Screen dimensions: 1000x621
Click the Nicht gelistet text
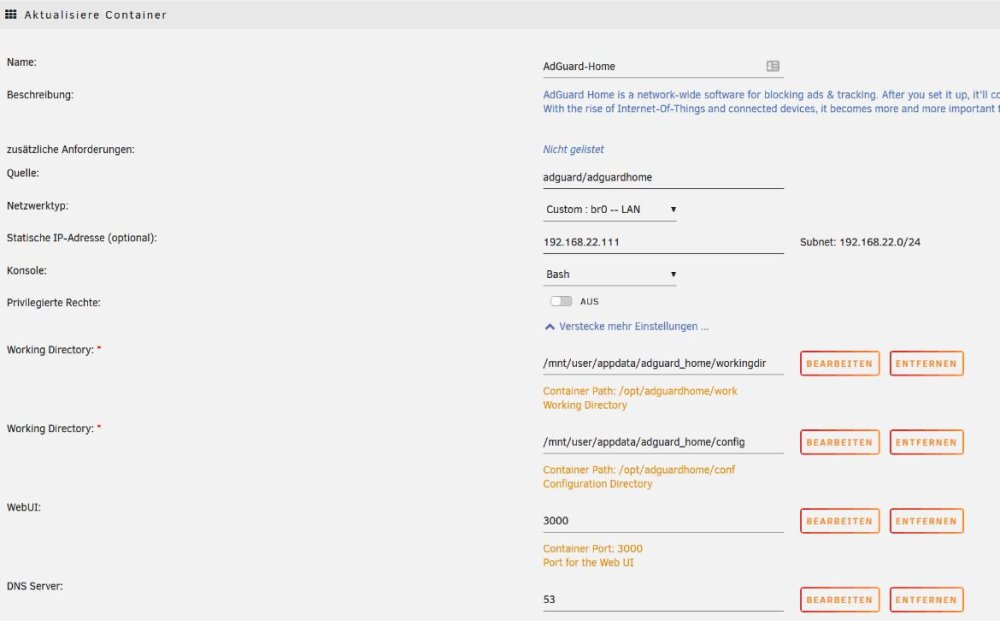click(x=573, y=149)
